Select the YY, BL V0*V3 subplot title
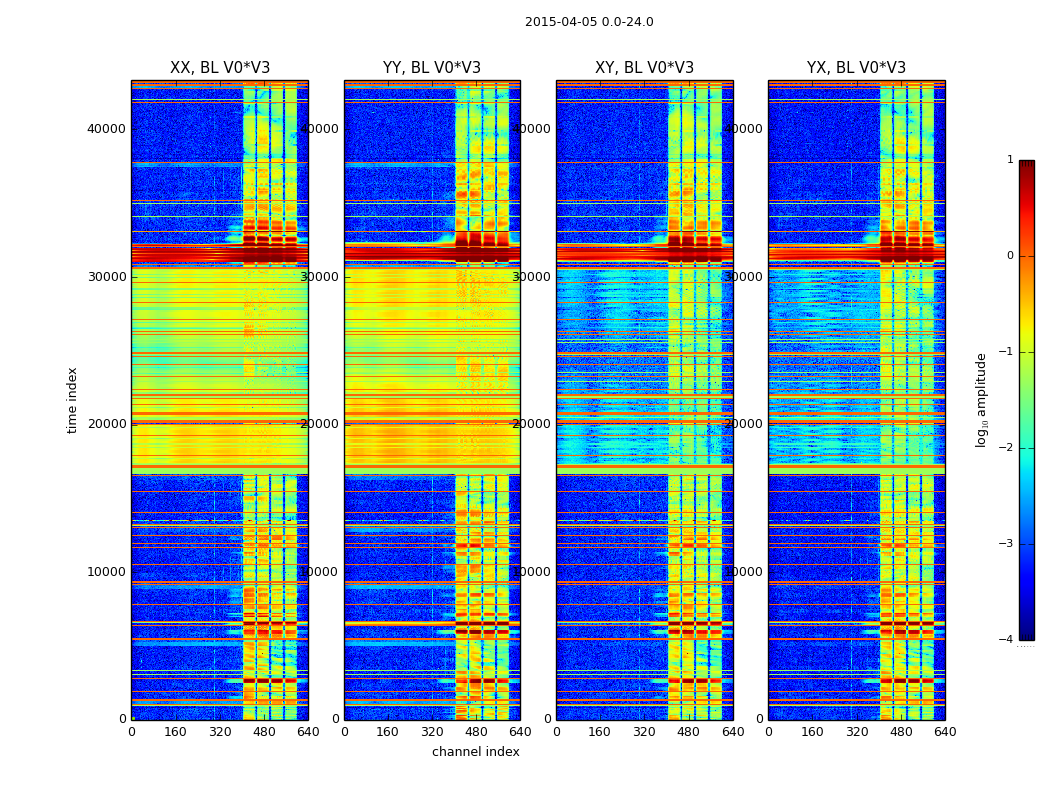 coord(432,68)
